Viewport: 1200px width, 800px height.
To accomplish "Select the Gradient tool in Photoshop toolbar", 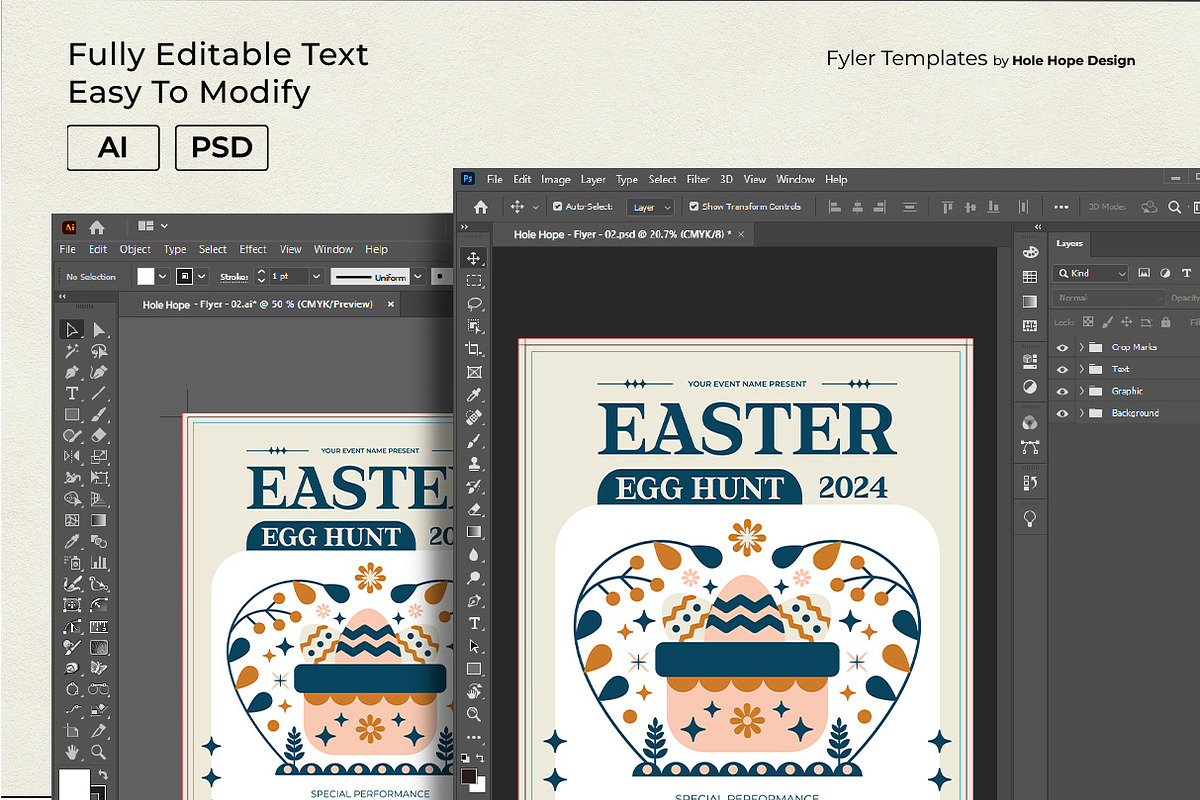I will [474, 531].
